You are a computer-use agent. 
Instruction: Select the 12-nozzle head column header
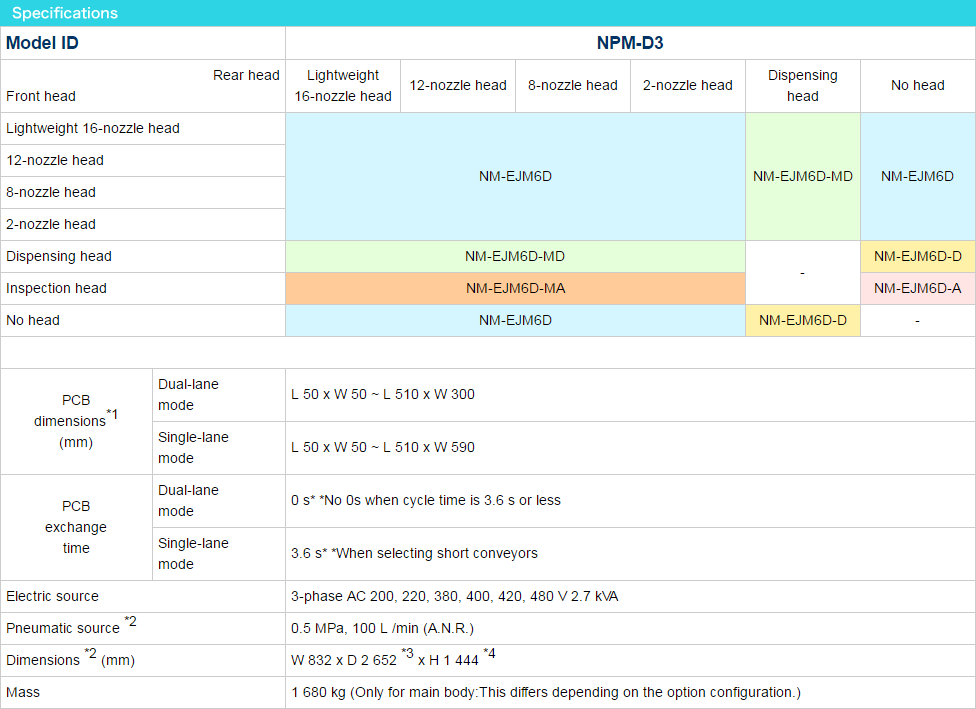pyautogui.click(x=458, y=85)
